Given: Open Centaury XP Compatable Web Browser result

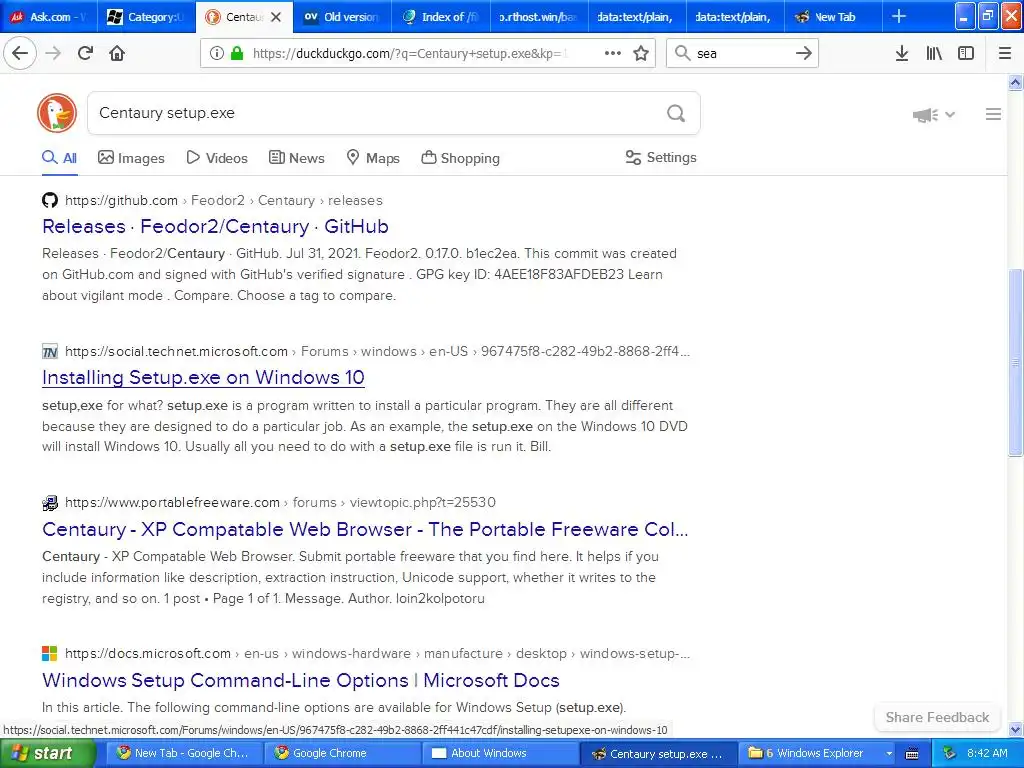Looking at the screenshot, I should coord(365,529).
